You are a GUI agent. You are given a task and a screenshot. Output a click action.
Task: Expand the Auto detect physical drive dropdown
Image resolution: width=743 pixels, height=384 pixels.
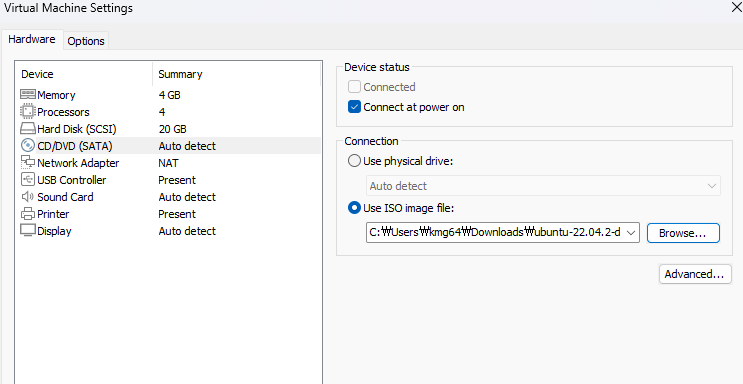(x=544, y=186)
